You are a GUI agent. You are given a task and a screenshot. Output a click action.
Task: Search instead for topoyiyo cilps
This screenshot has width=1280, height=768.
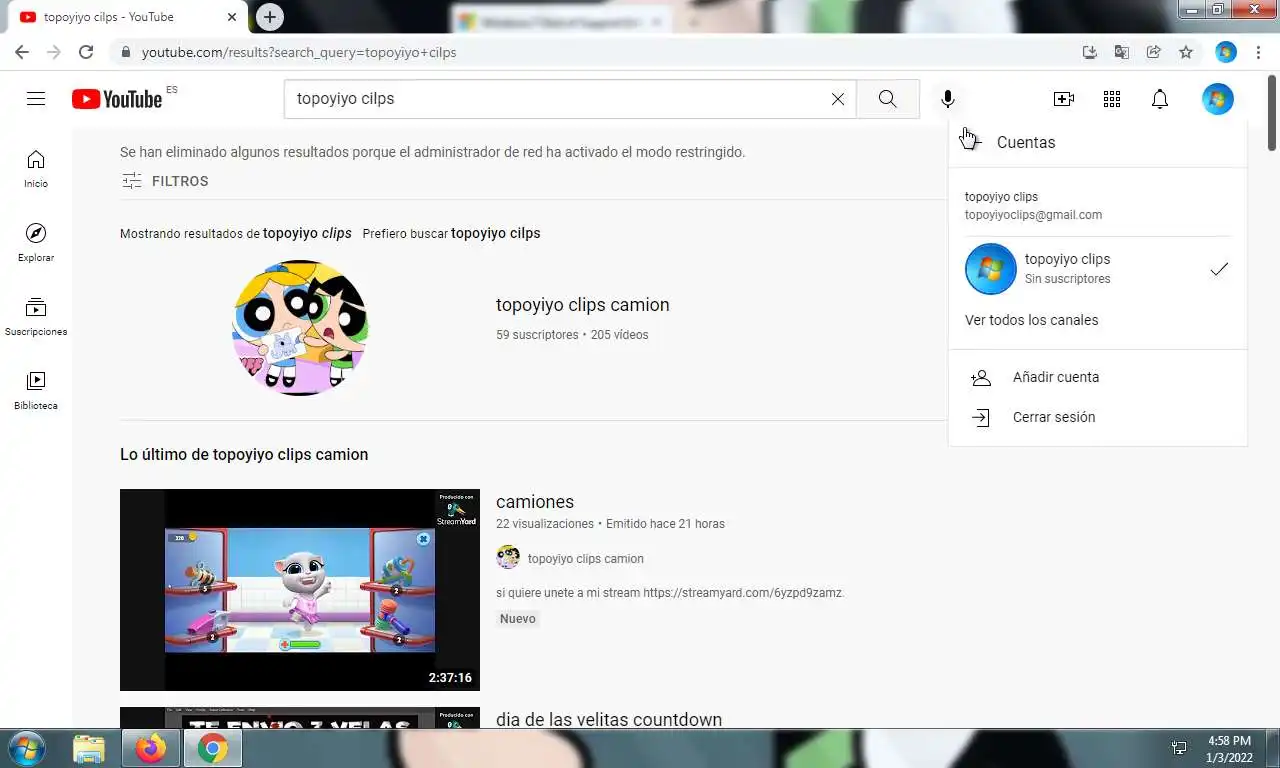495,233
